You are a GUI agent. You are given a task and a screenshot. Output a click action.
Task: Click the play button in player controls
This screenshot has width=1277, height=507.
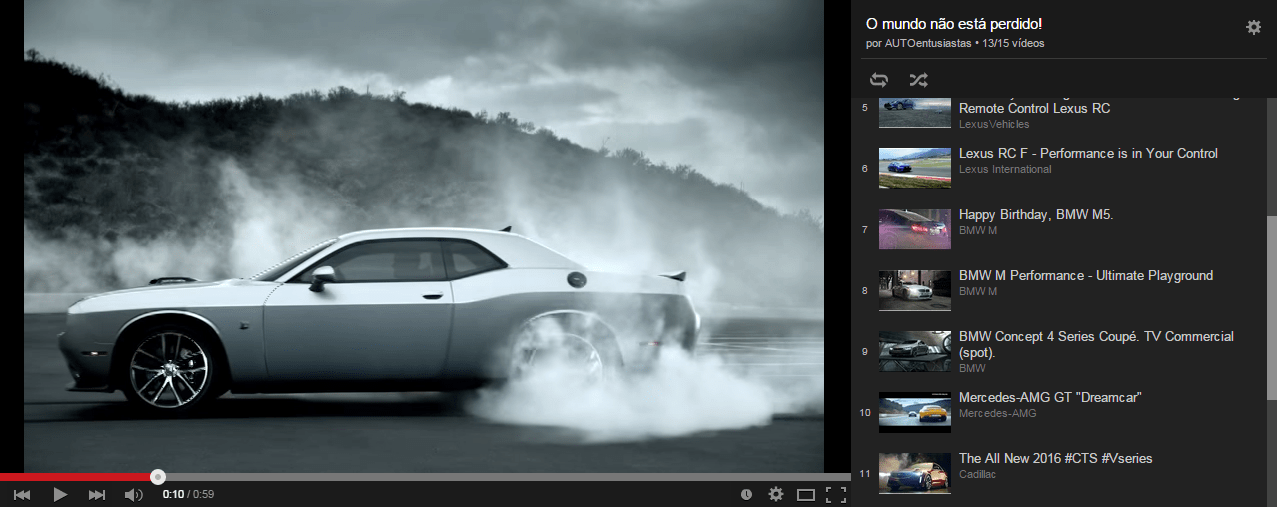tap(60, 494)
